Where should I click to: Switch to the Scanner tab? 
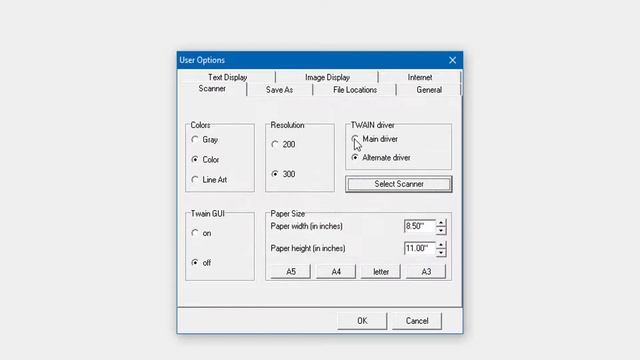pyautogui.click(x=212, y=89)
